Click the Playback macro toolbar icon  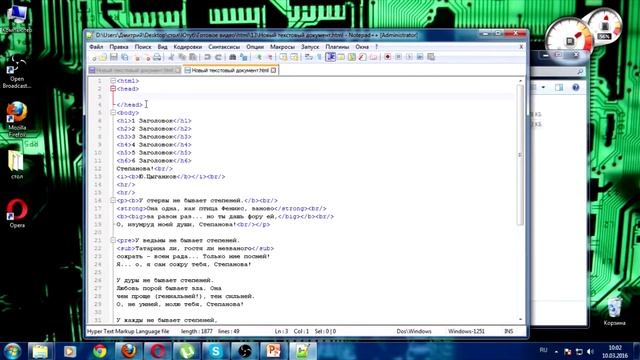[x=409, y=57]
